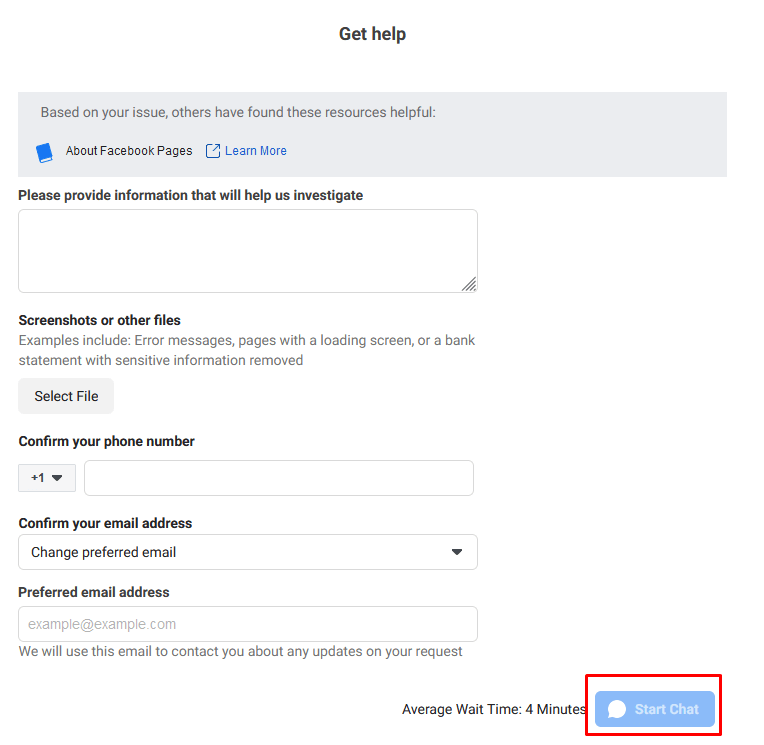Click the external link icon beside Learn More
Viewport: 764px width, 745px height.
[213, 151]
